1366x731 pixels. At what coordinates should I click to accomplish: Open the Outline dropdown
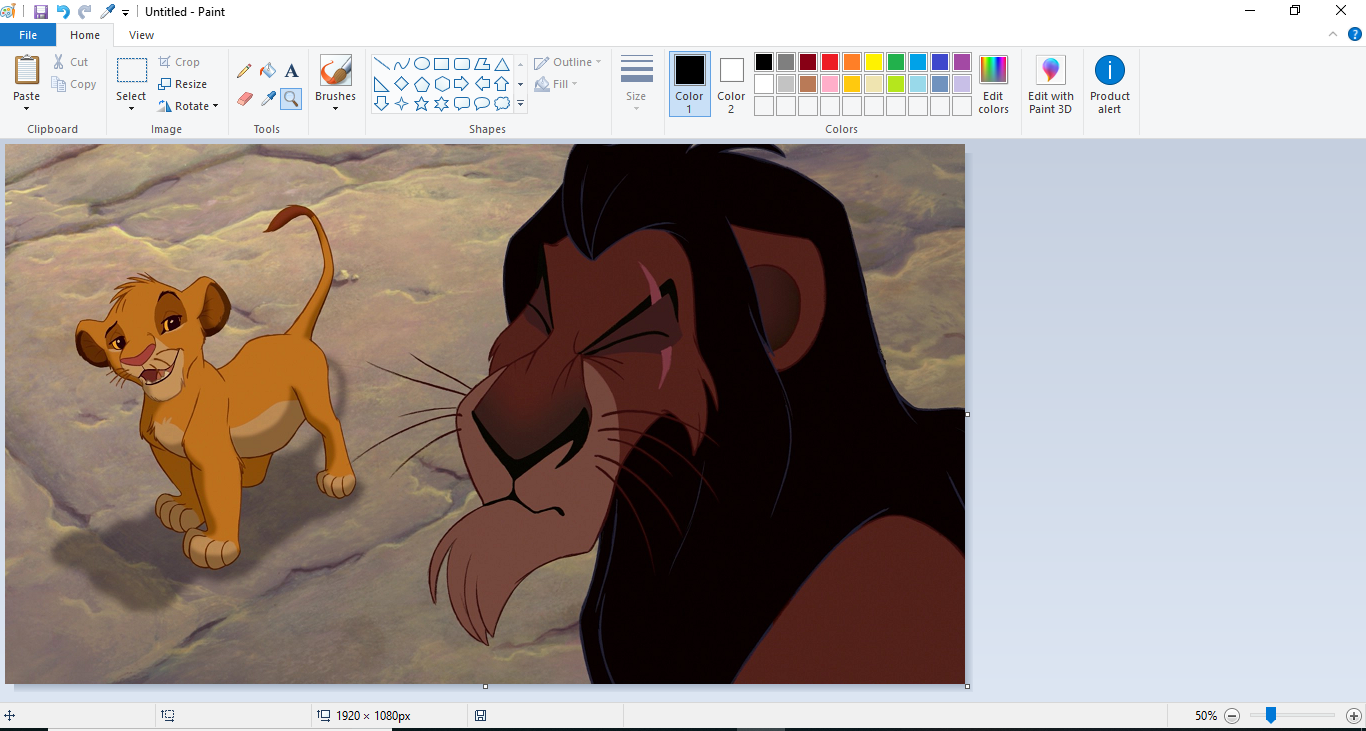click(567, 62)
